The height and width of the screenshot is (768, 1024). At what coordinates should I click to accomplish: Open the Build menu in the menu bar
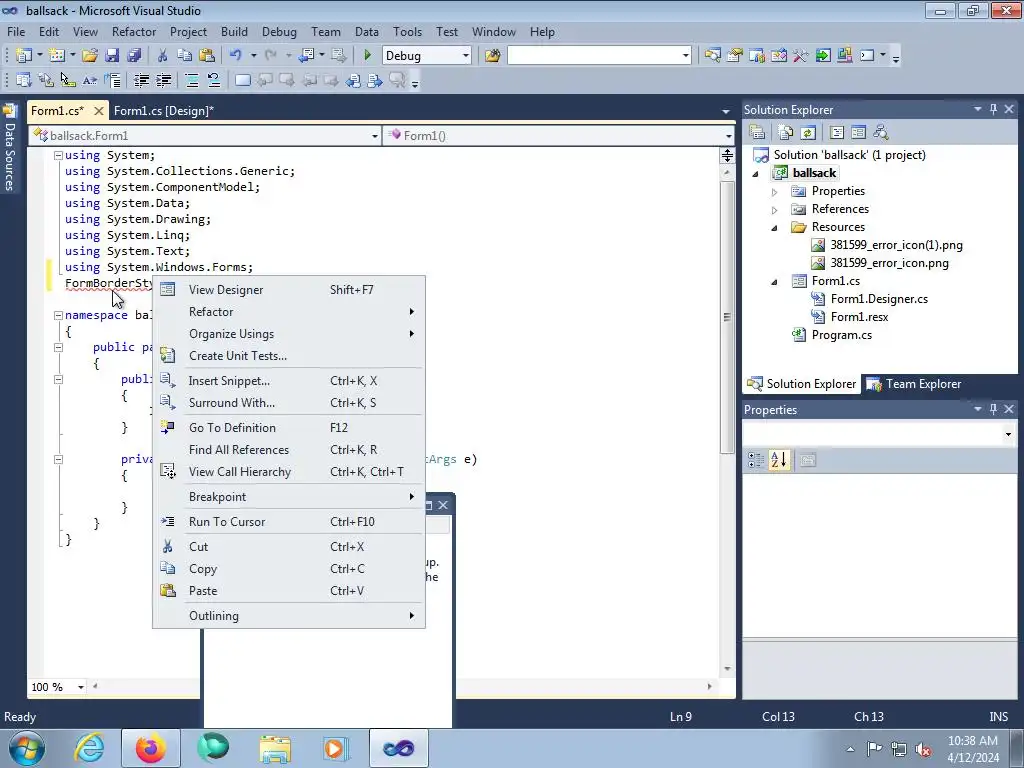point(234,31)
